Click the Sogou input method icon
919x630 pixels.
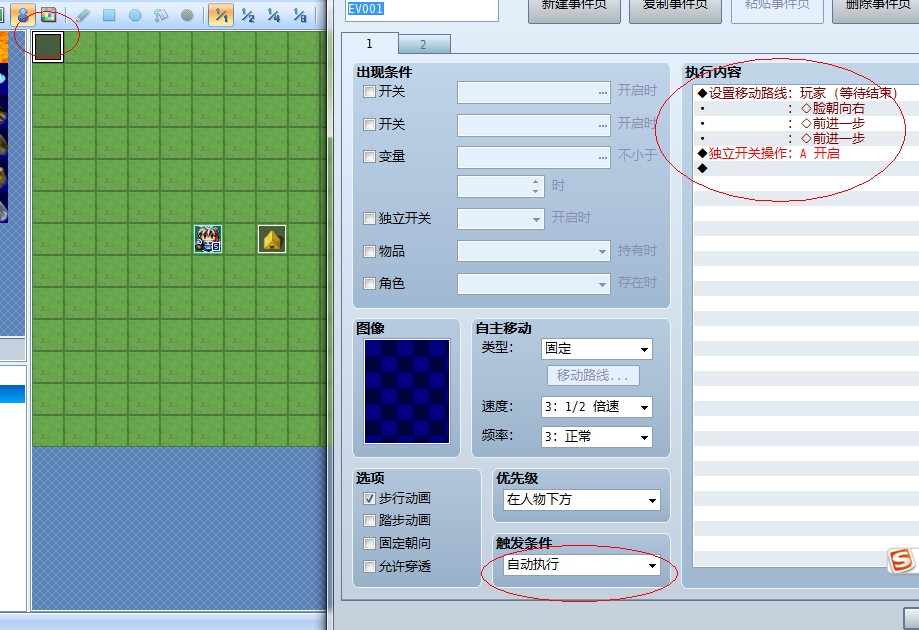[901, 560]
